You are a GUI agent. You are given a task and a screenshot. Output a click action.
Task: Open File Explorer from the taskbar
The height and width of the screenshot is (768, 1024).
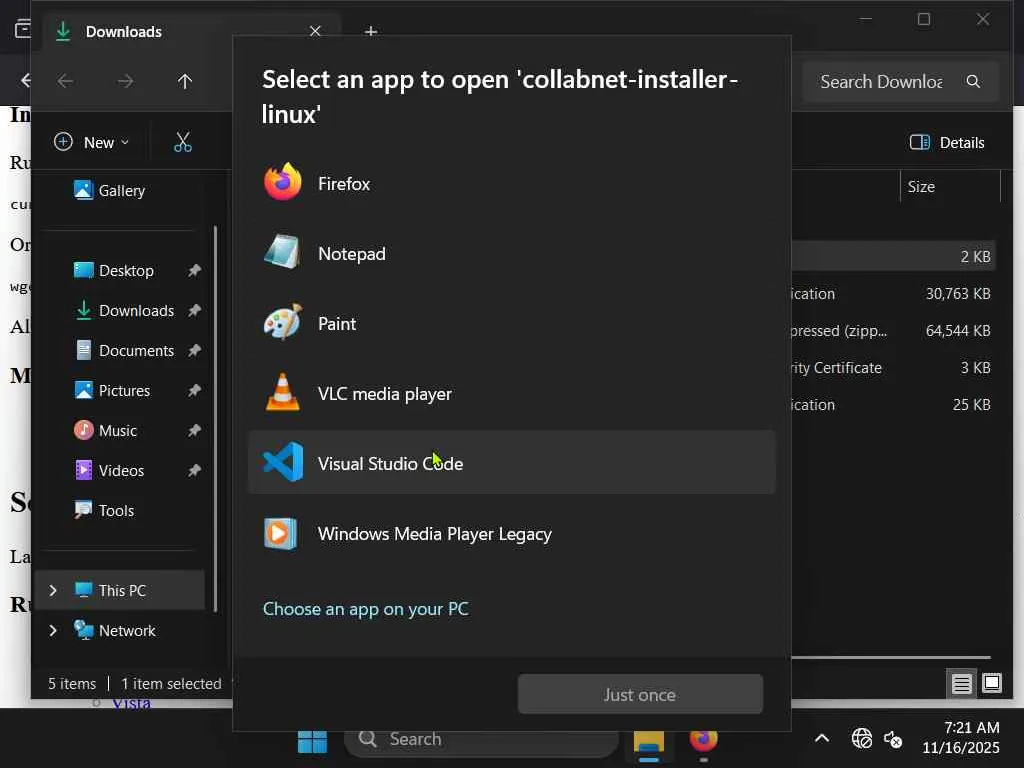pos(648,742)
